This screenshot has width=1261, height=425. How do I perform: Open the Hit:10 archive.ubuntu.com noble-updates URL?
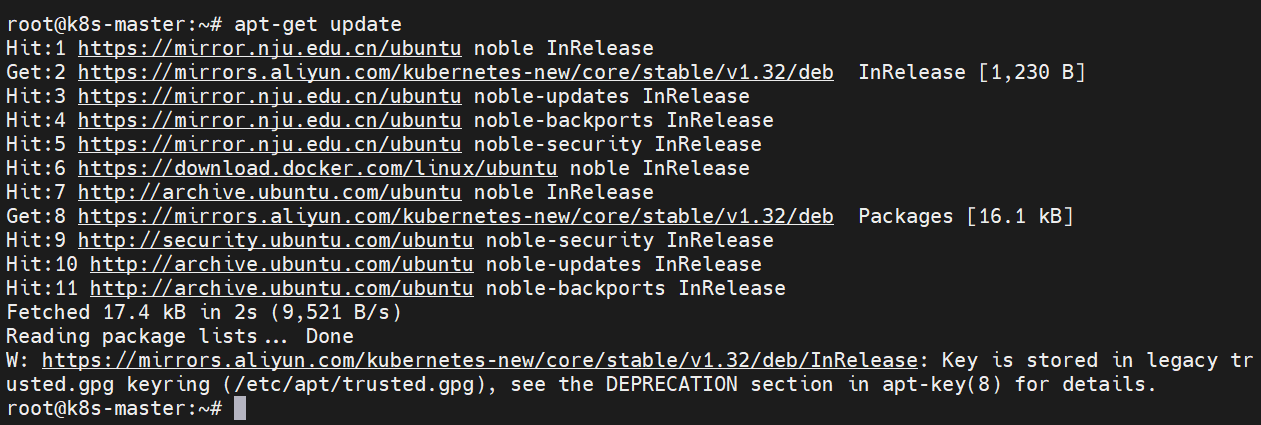tap(281, 264)
